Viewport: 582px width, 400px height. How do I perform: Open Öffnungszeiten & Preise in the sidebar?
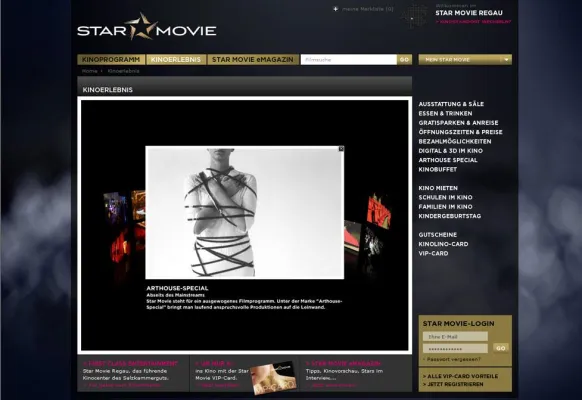tap(460, 132)
